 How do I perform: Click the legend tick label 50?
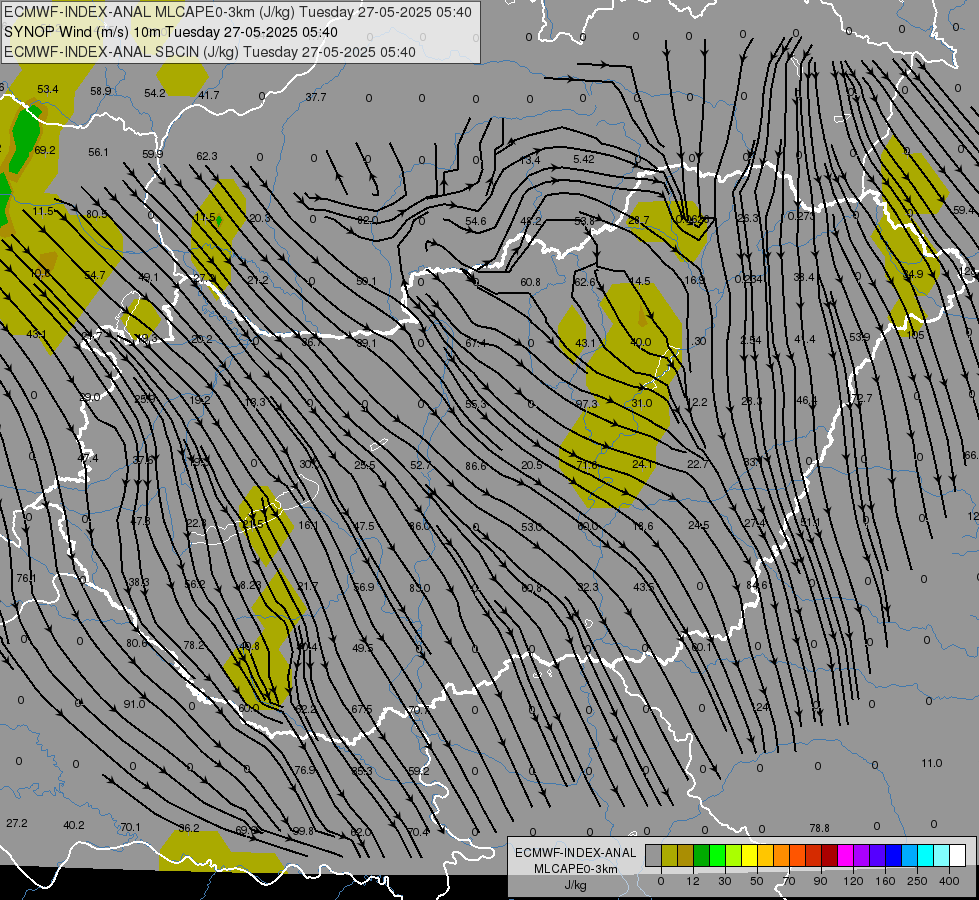click(756, 881)
